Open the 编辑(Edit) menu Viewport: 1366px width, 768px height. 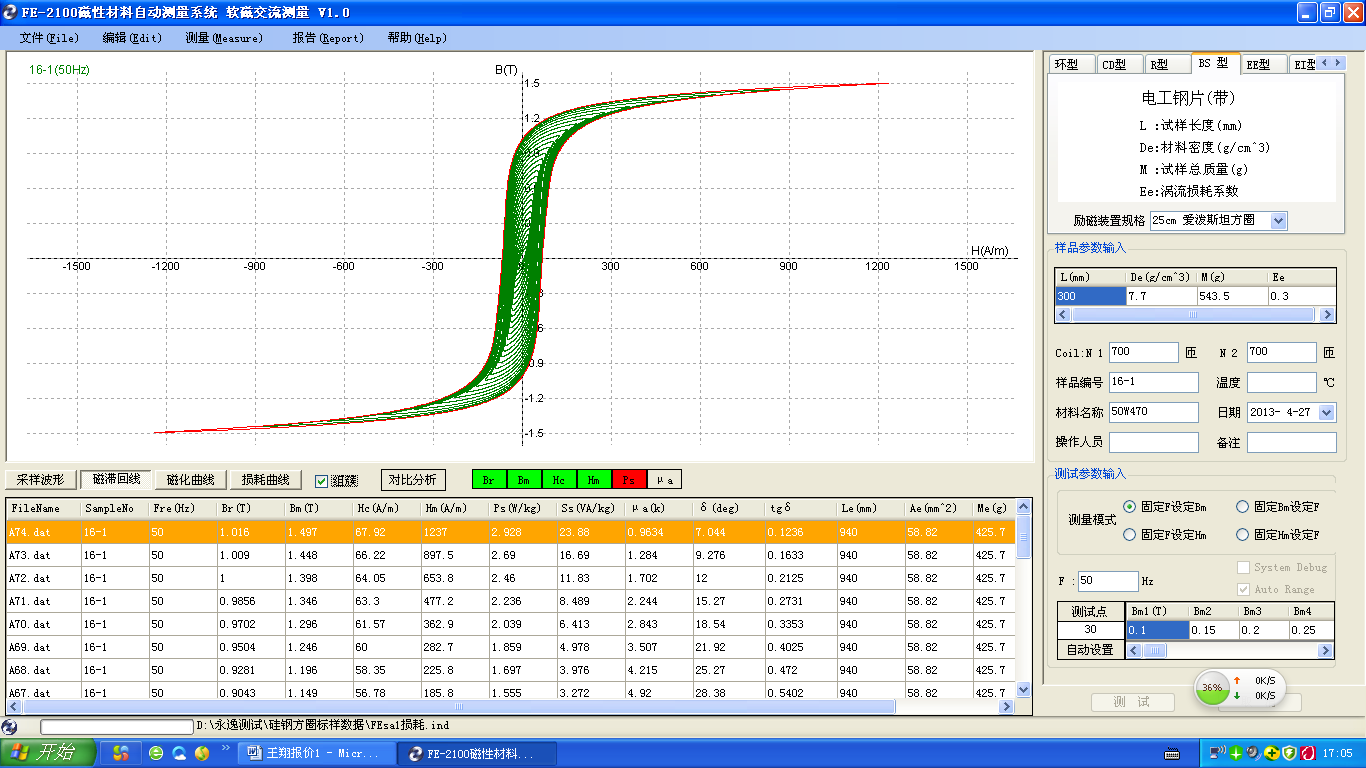[132, 38]
